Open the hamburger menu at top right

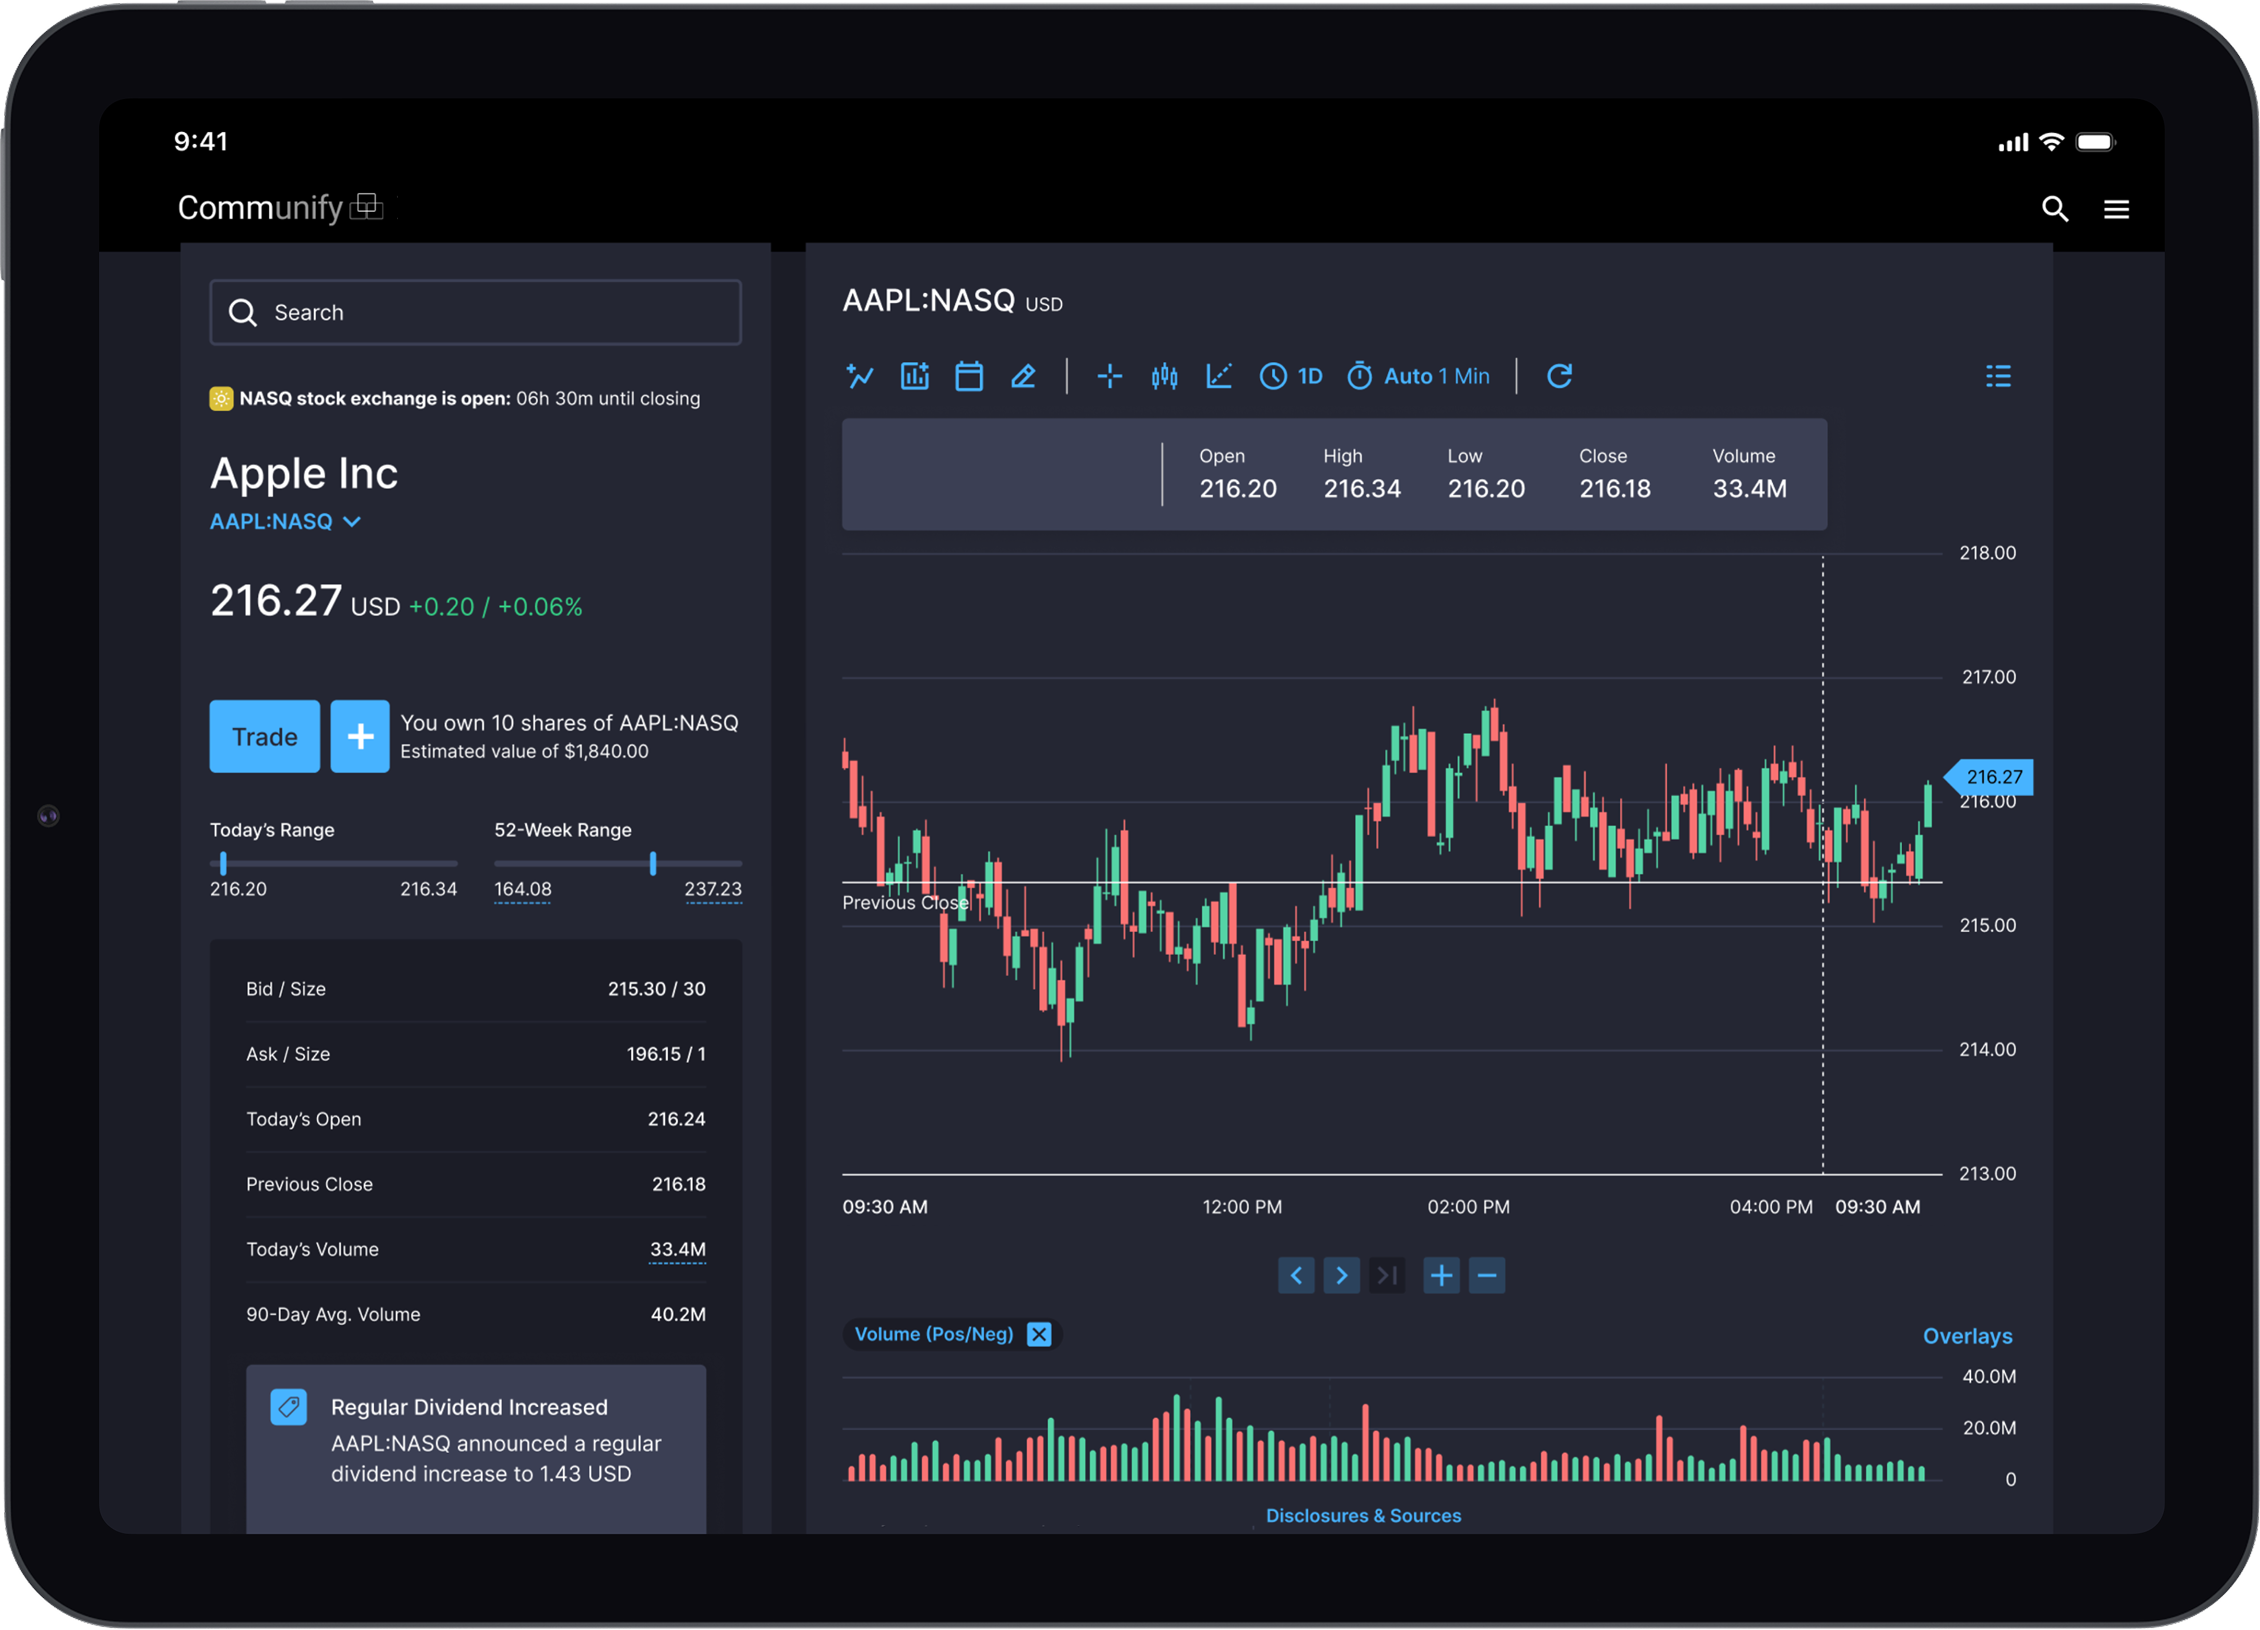click(x=2116, y=209)
